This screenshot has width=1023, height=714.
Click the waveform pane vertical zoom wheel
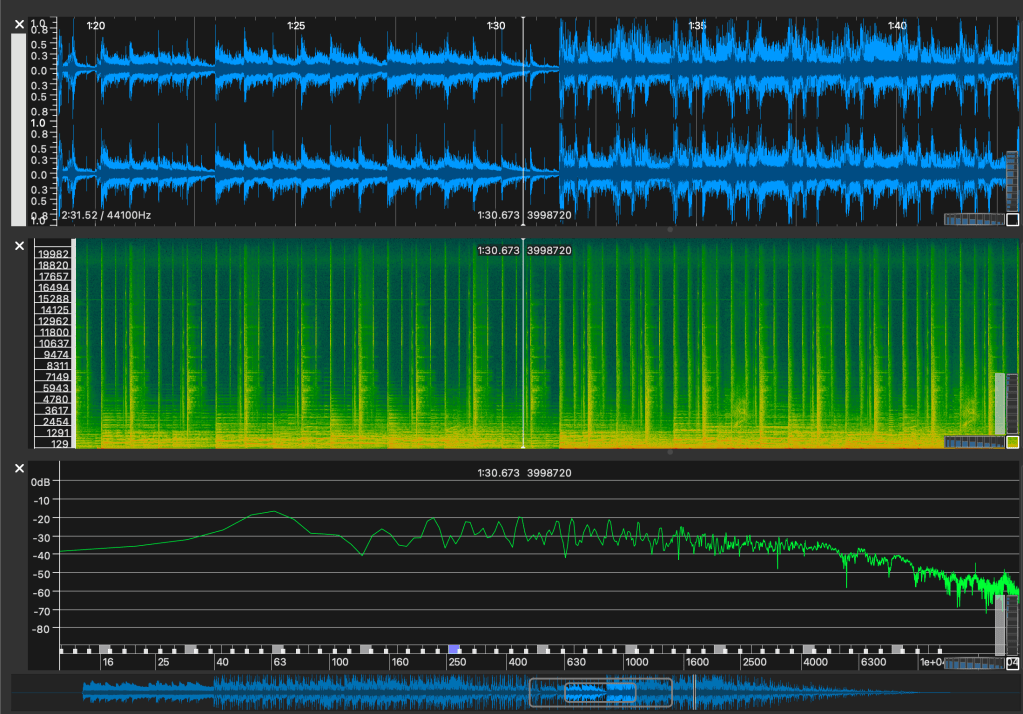[1011, 180]
